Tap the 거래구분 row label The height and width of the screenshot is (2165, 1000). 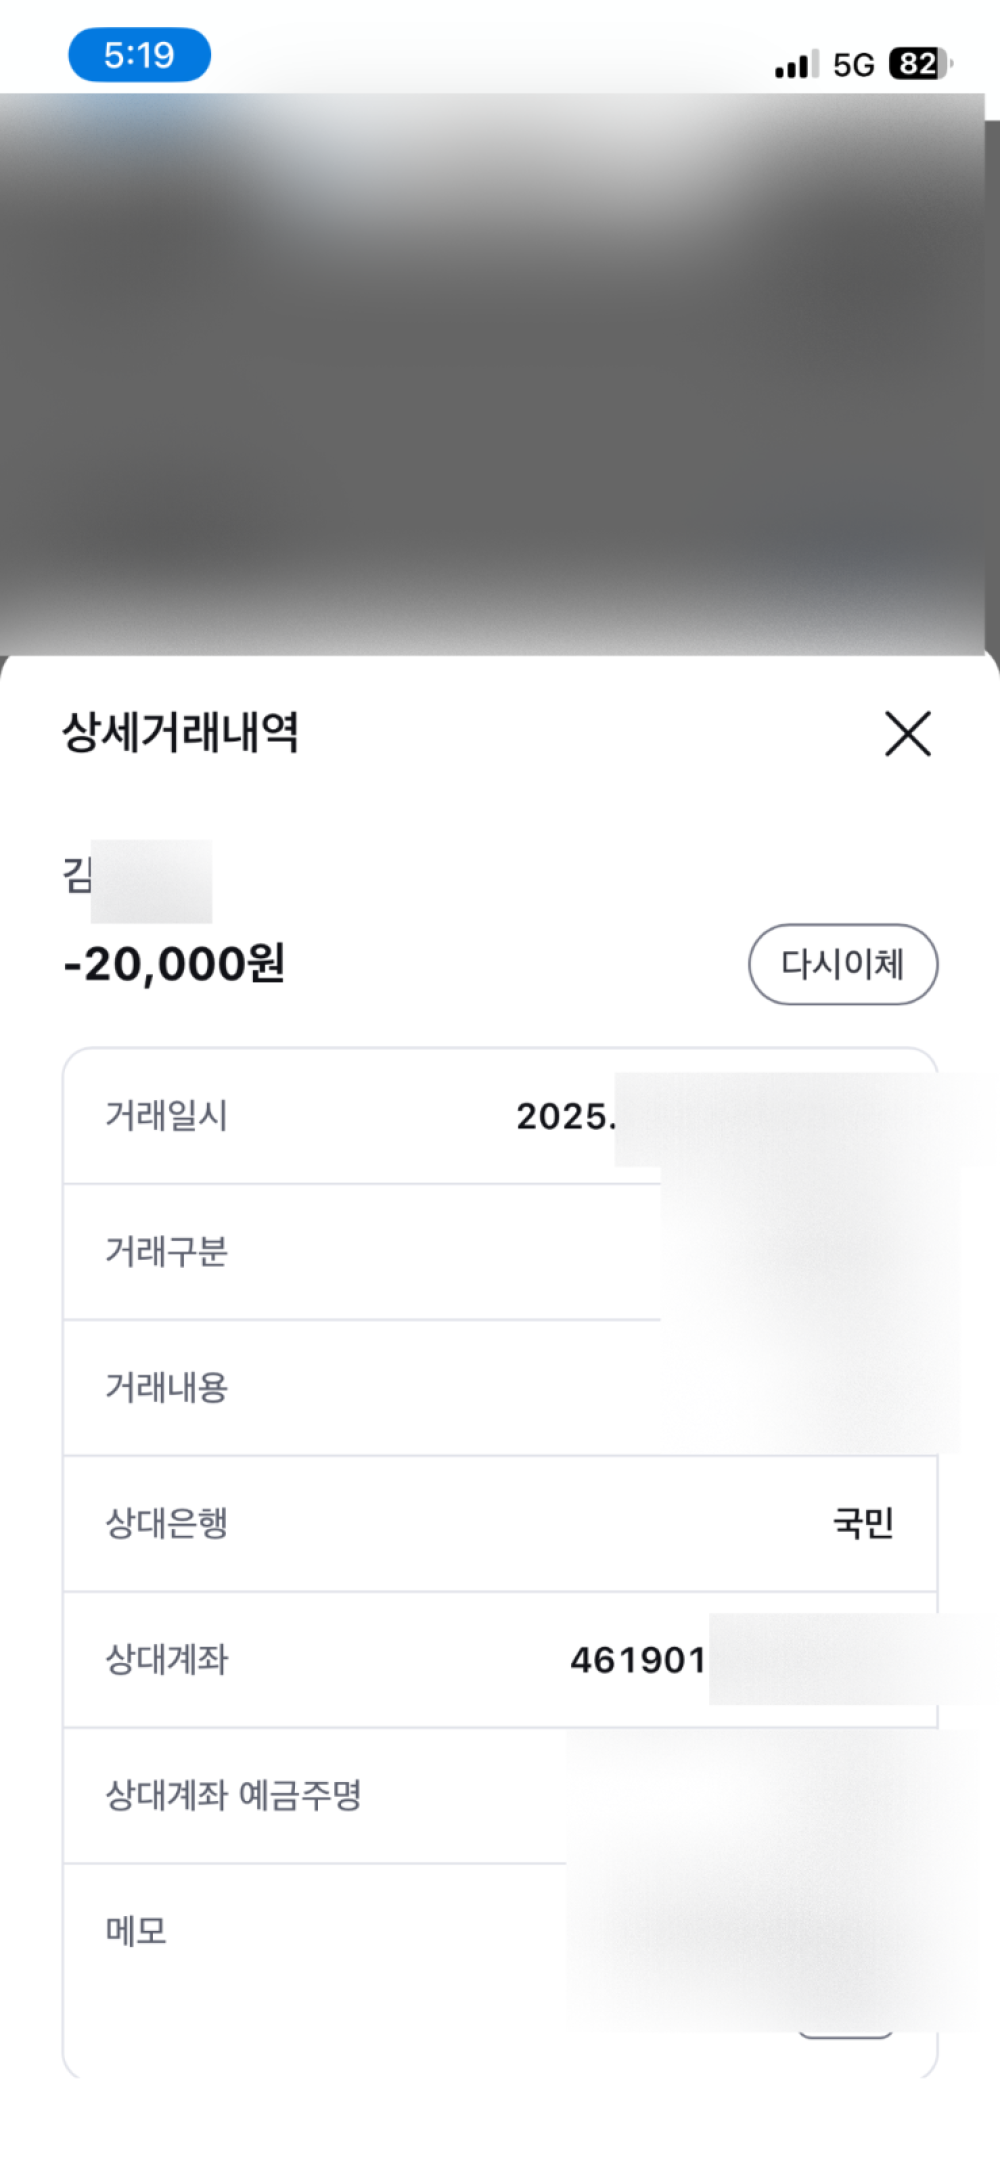[167, 1251]
